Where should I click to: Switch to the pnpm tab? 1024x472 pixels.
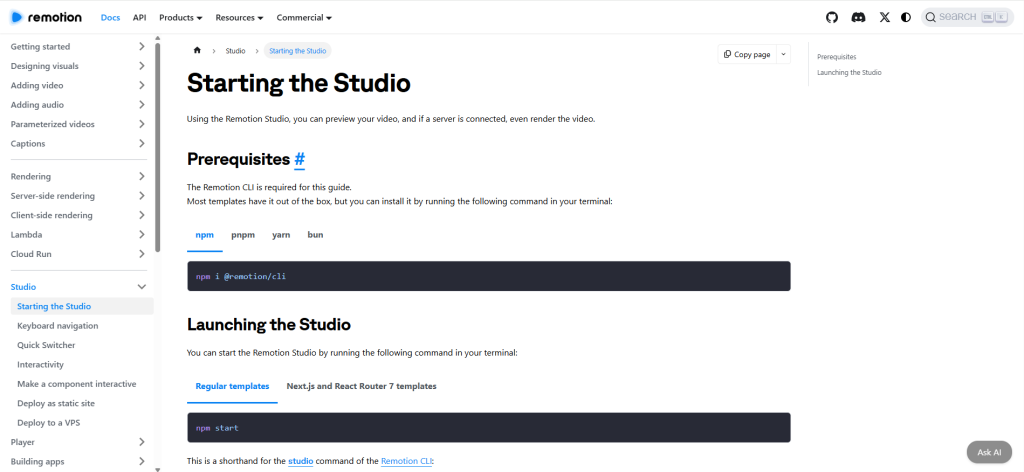coord(243,235)
